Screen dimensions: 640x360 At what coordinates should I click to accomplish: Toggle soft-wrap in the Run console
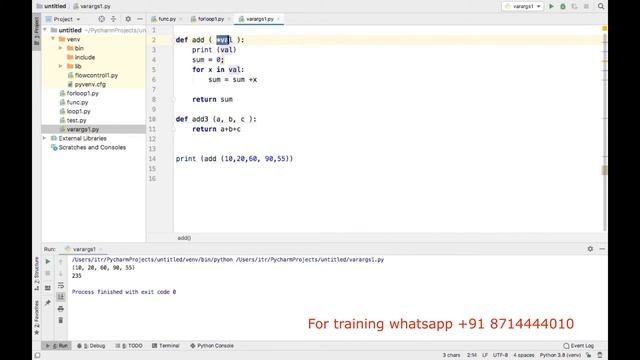coord(61,285)
